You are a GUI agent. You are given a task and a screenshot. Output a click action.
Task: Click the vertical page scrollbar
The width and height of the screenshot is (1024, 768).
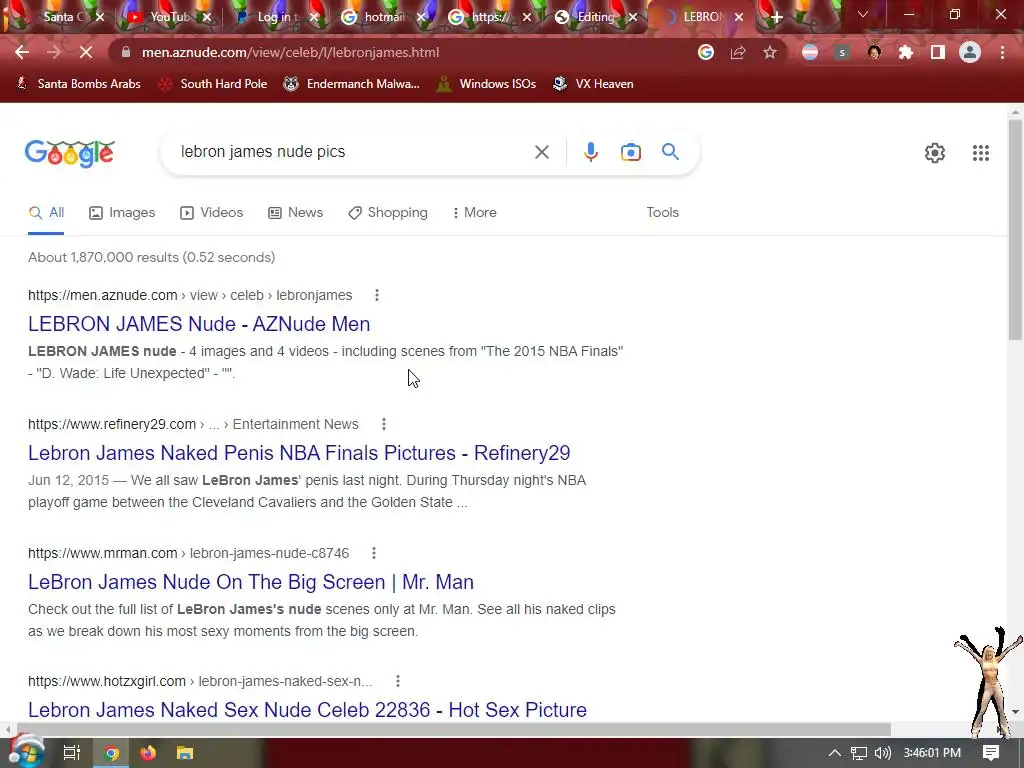click(1015, 229)
